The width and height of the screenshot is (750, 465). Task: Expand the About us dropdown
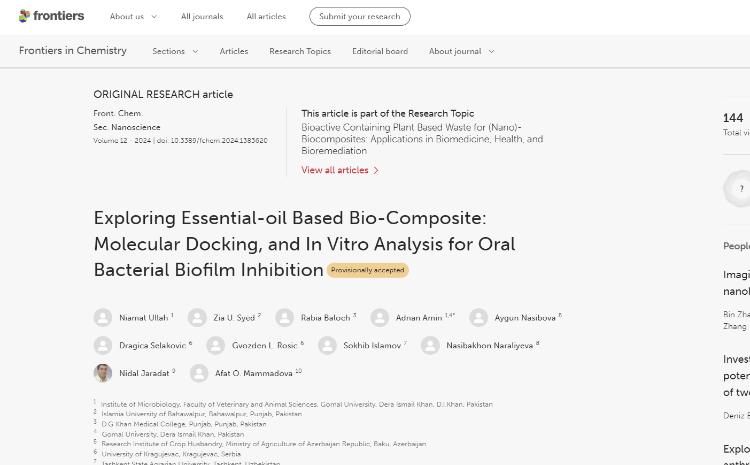coord(133,16)
